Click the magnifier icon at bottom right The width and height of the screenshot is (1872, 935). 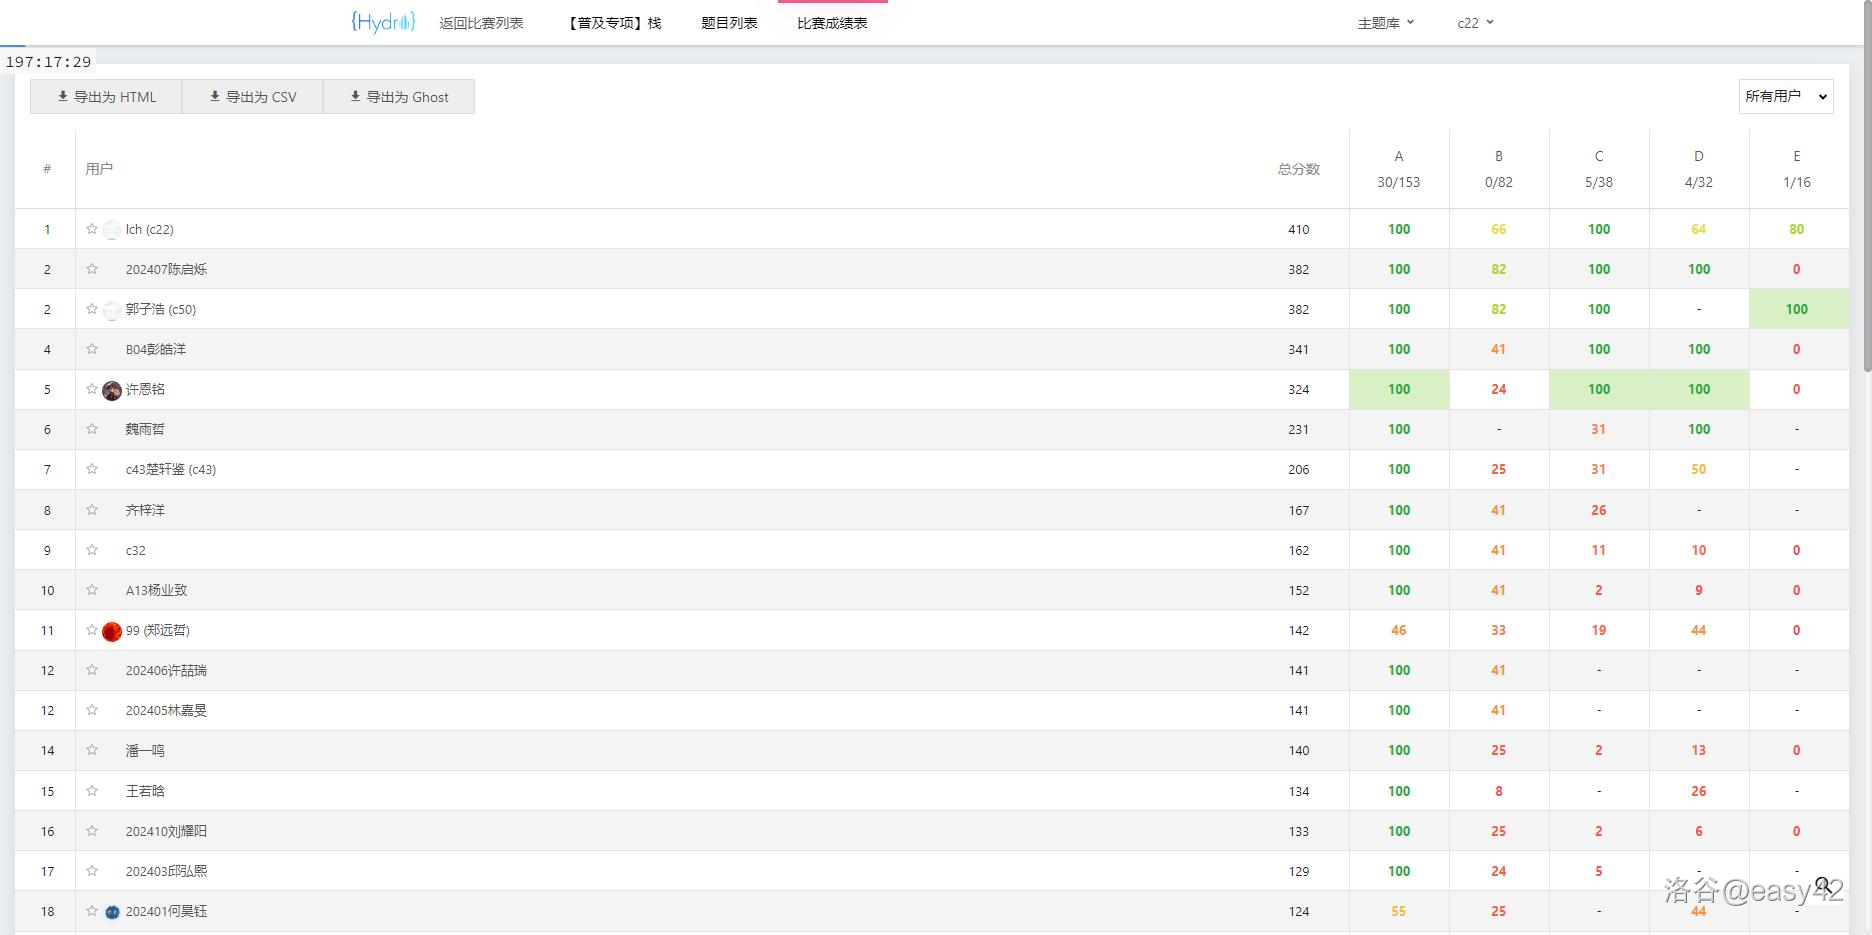[1823, 886]
